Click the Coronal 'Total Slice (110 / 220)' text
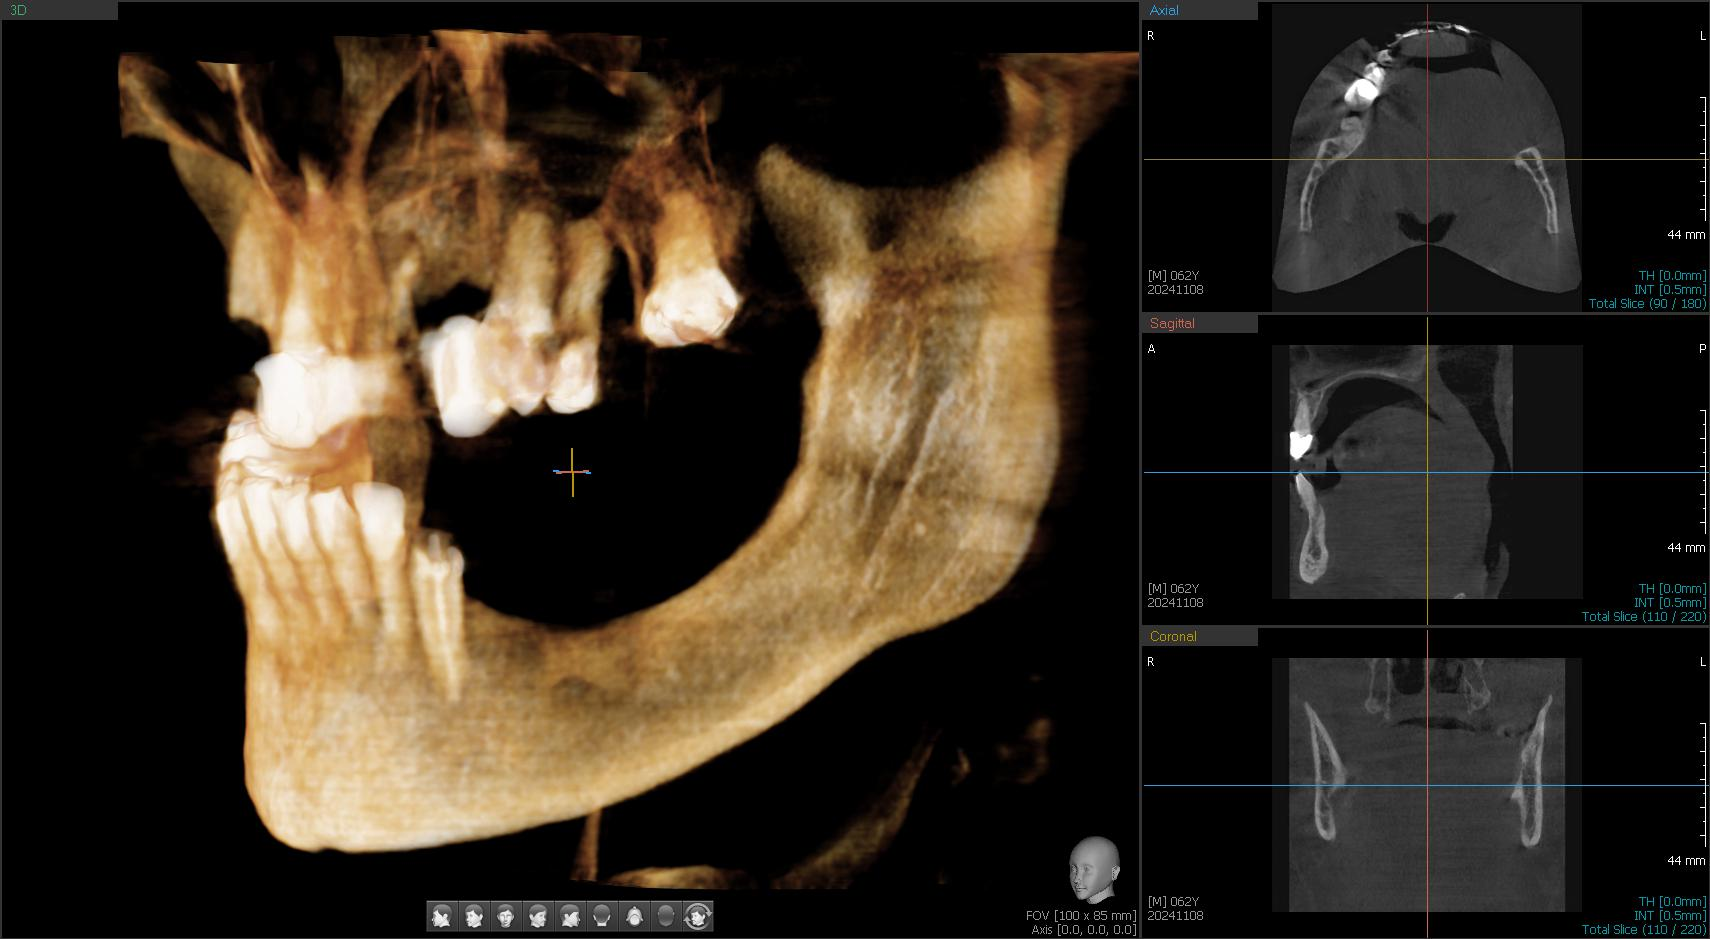Screen dimensions: 1710x939 [x=1644, y=930]
